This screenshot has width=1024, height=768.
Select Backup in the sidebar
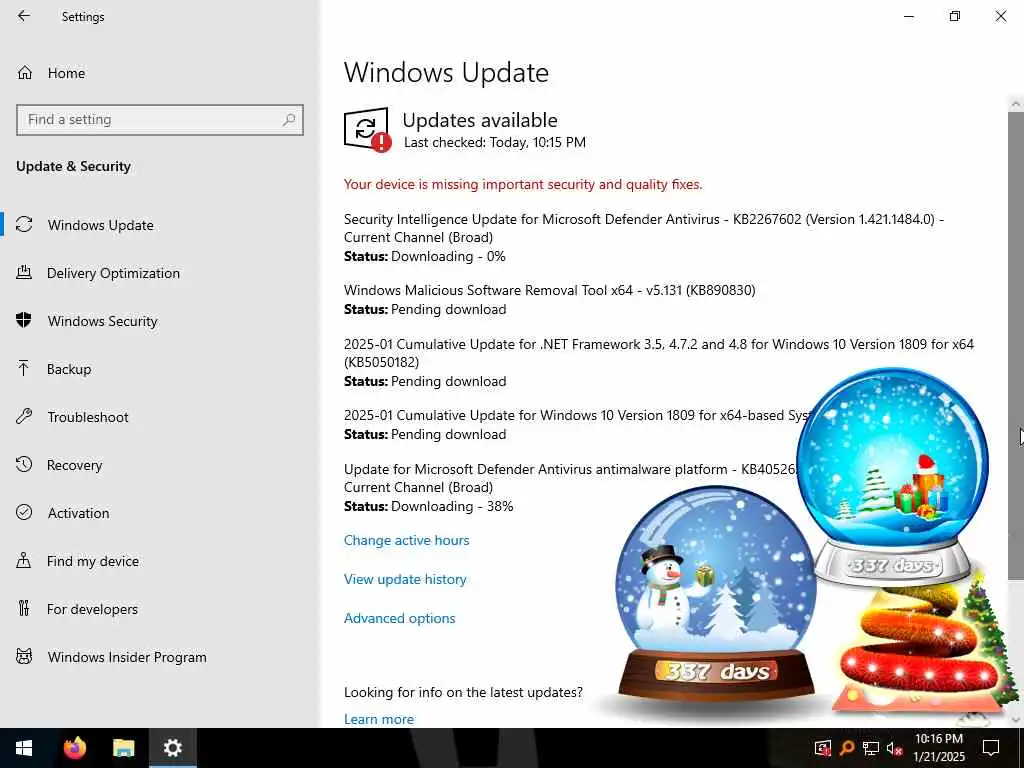[x=160, y=368]
